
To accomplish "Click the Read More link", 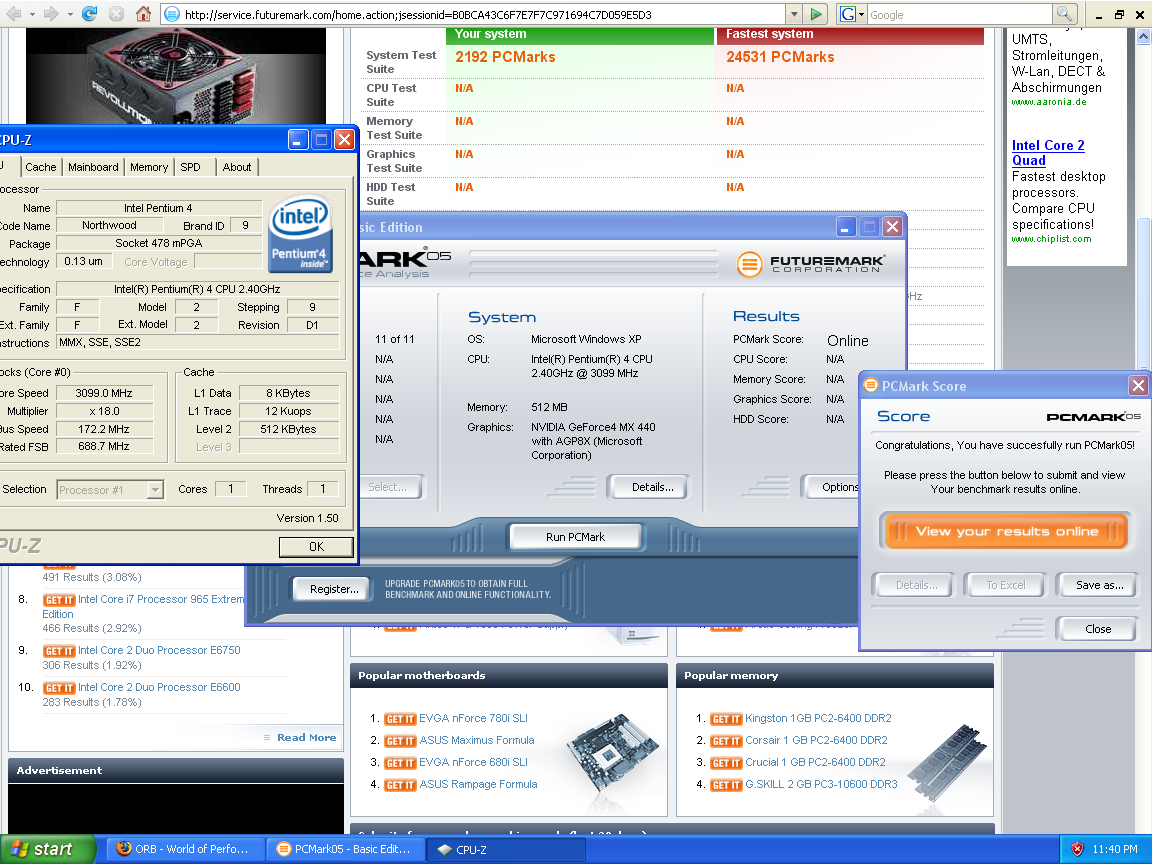I will pos(306,737).
